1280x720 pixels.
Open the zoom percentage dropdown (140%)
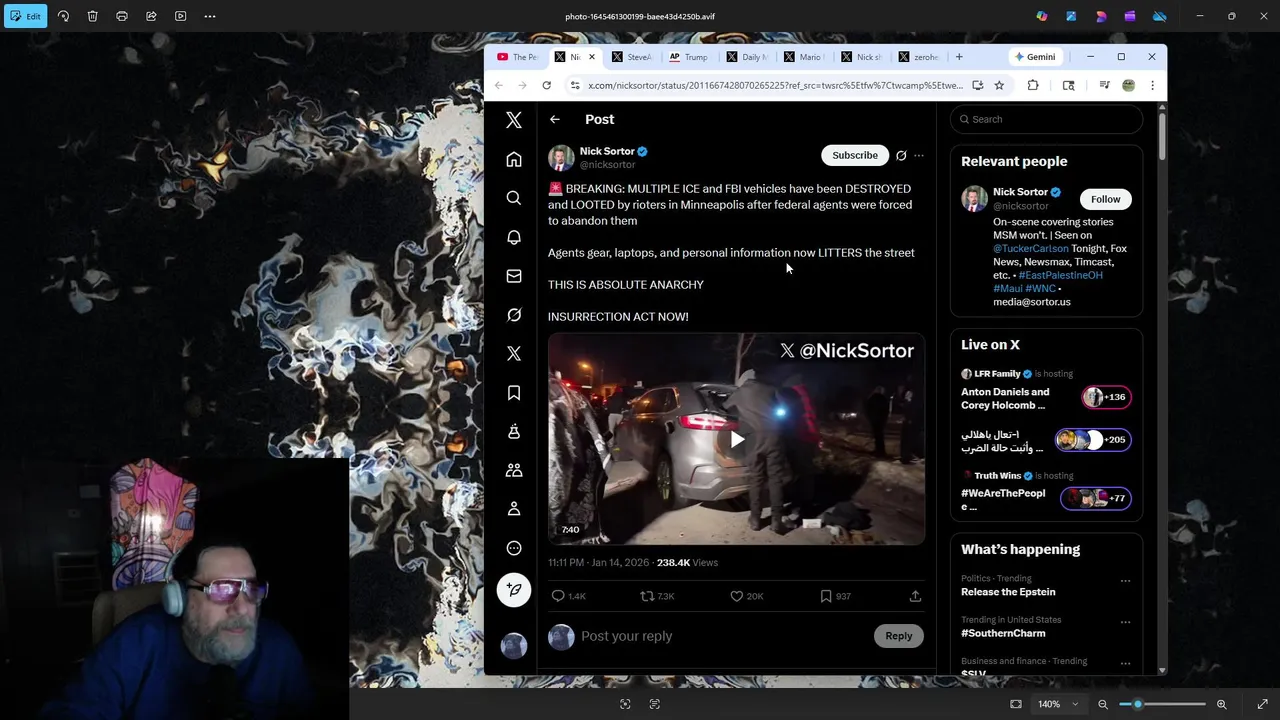coord(1059,704)
